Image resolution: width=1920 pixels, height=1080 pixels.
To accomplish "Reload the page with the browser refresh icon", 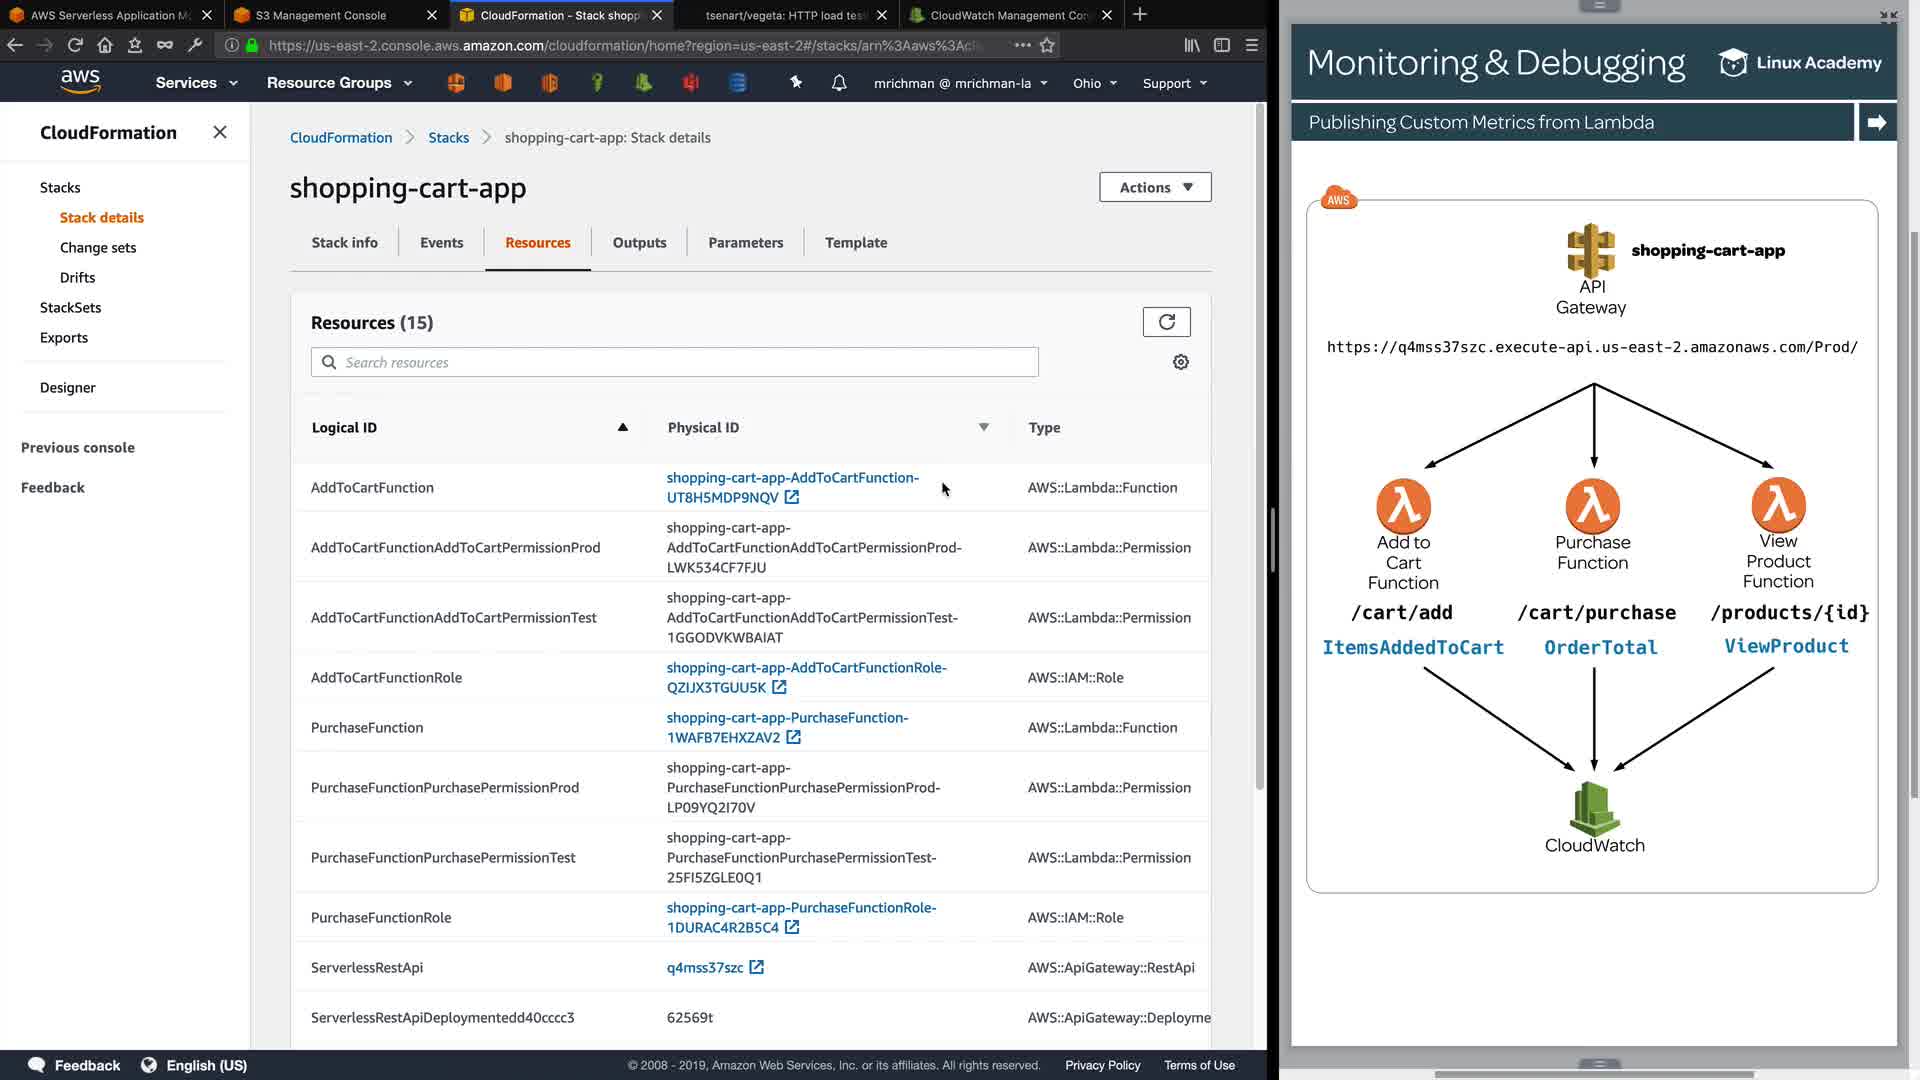I will (75, 45).
